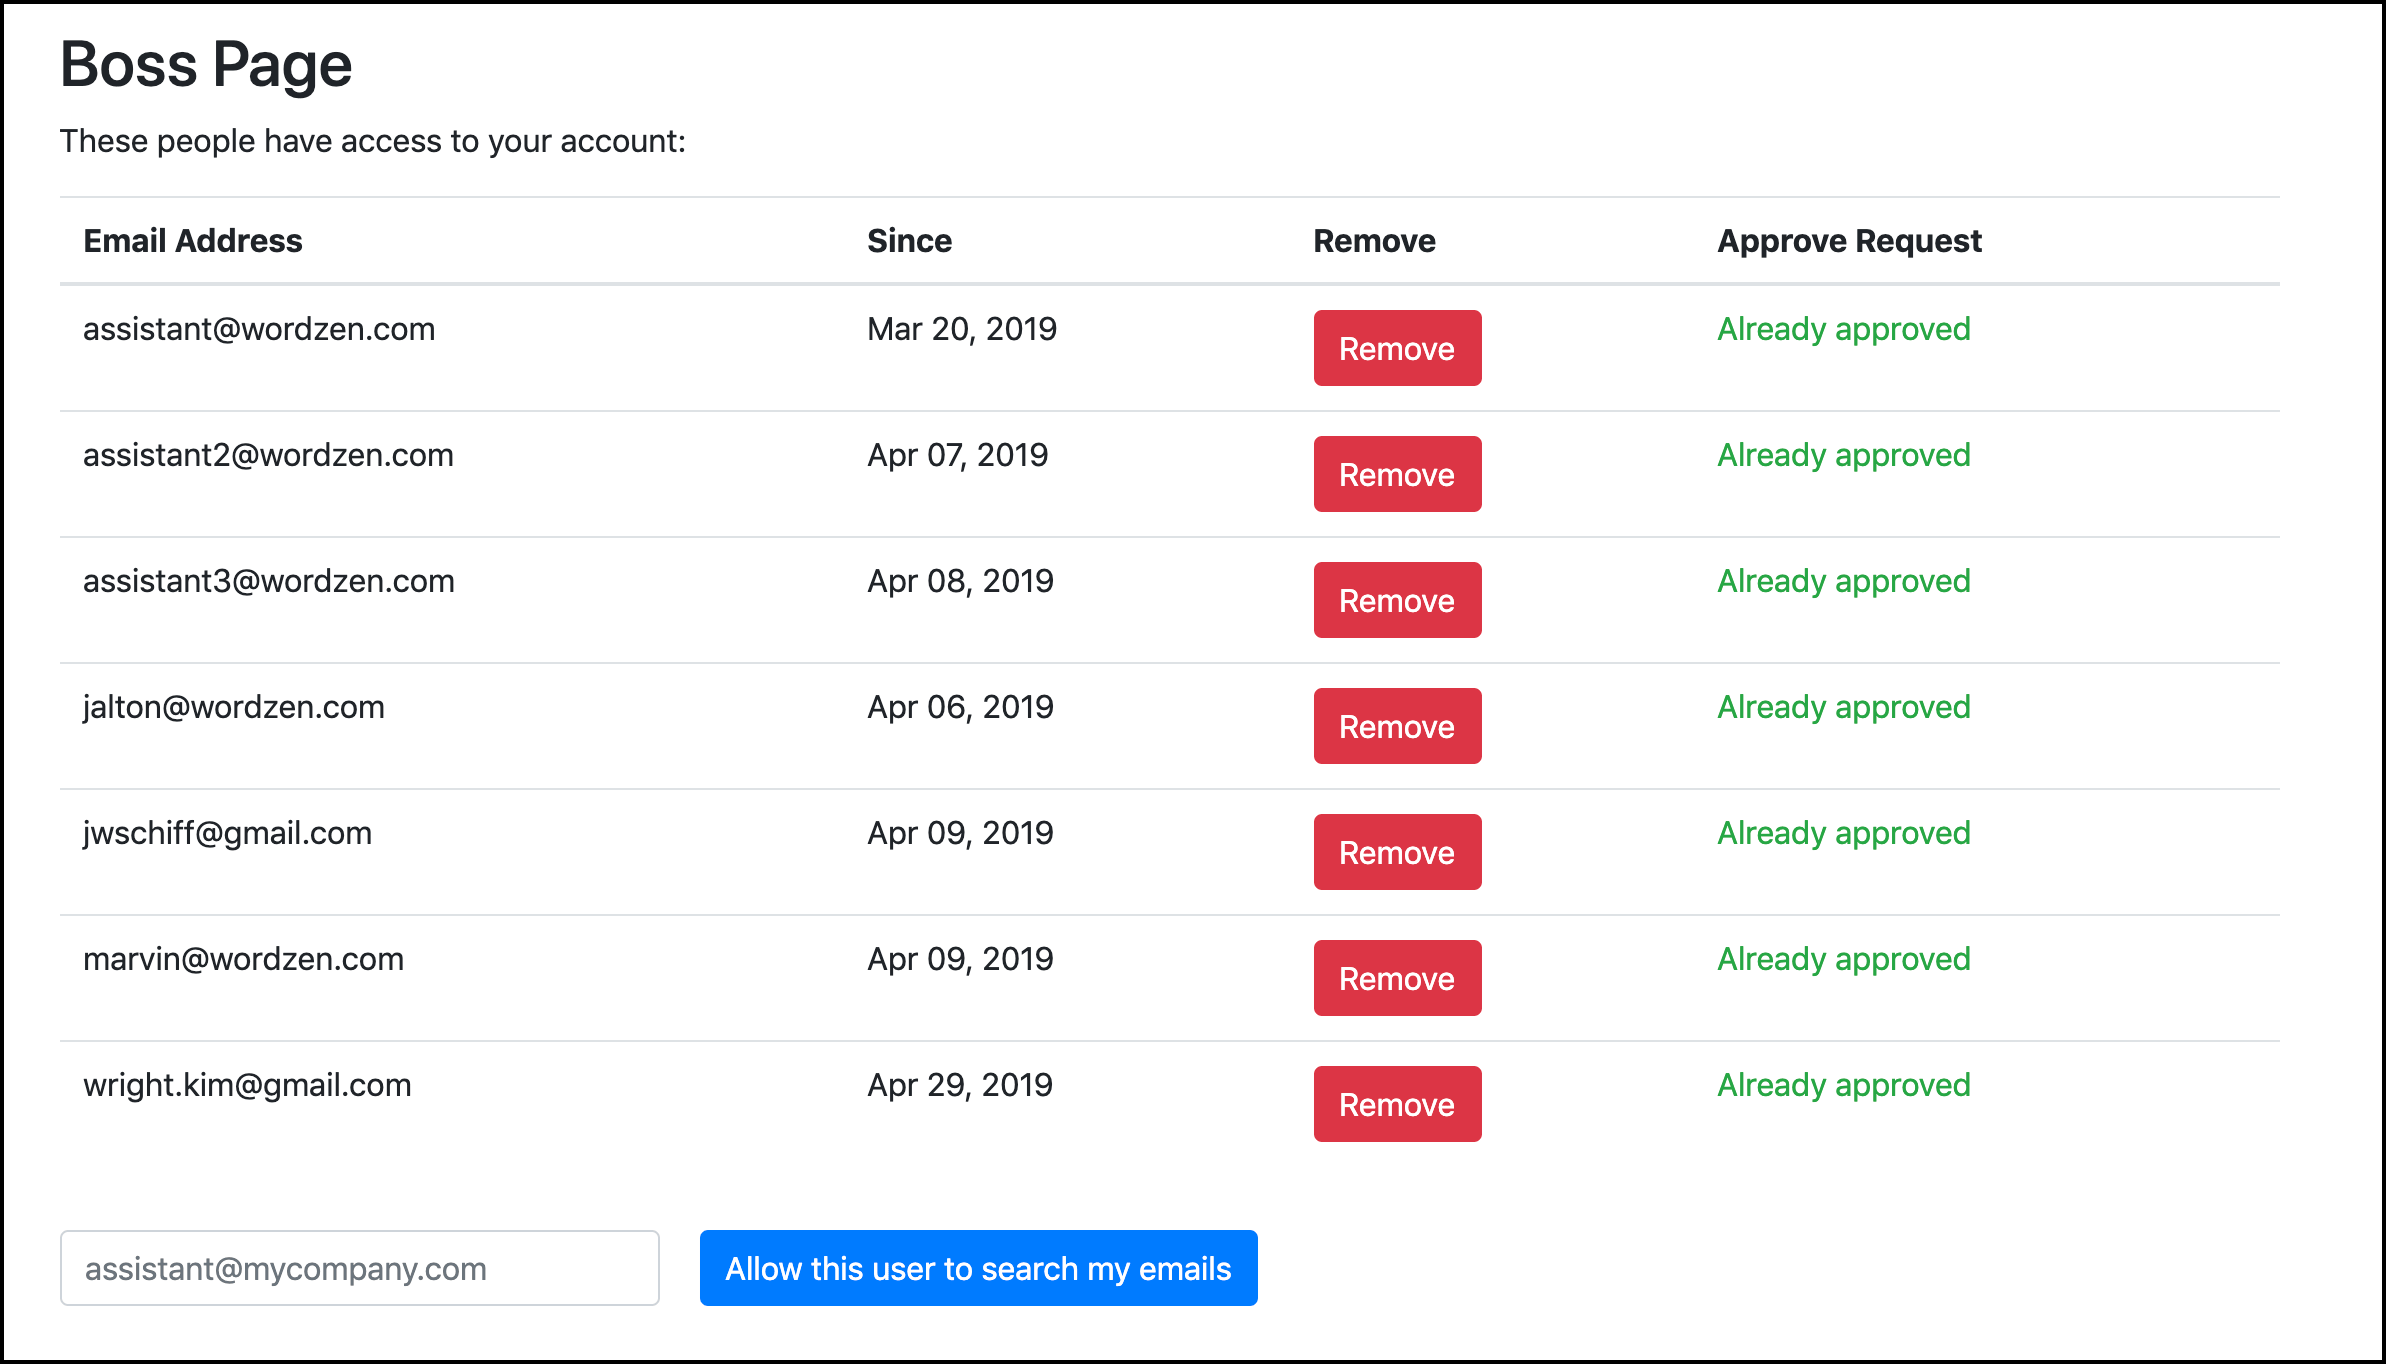Remove access for assistant@wordzen.com
The width and height of the screenshot is (2386, 1364).
point(1396,348)
